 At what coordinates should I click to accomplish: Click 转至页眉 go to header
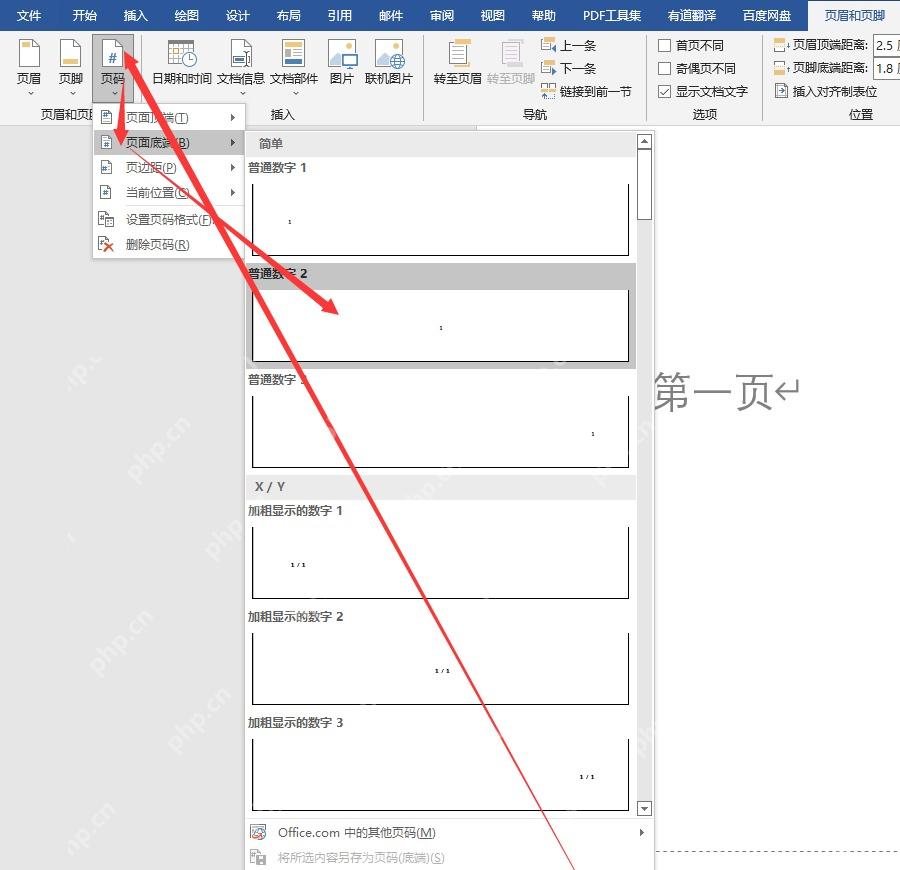coord(457,63)
